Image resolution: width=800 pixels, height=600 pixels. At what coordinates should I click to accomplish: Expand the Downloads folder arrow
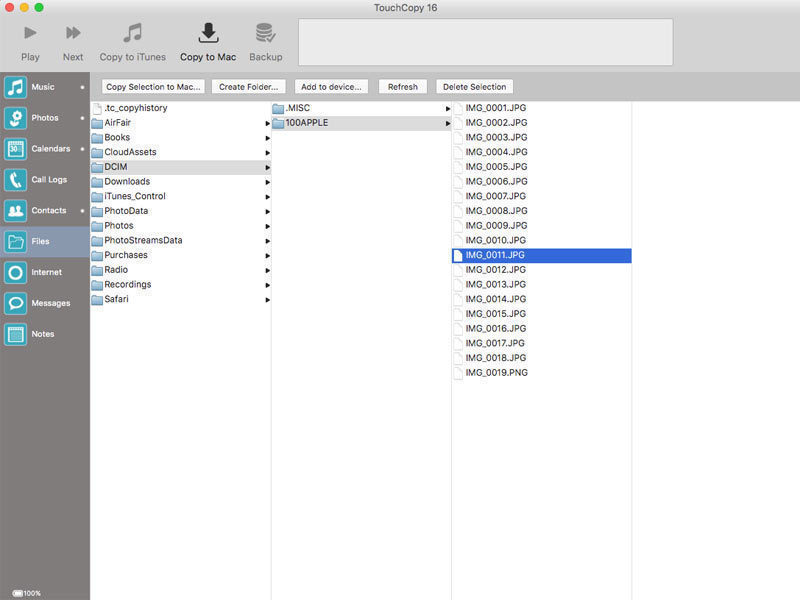[x=267, y=182]
